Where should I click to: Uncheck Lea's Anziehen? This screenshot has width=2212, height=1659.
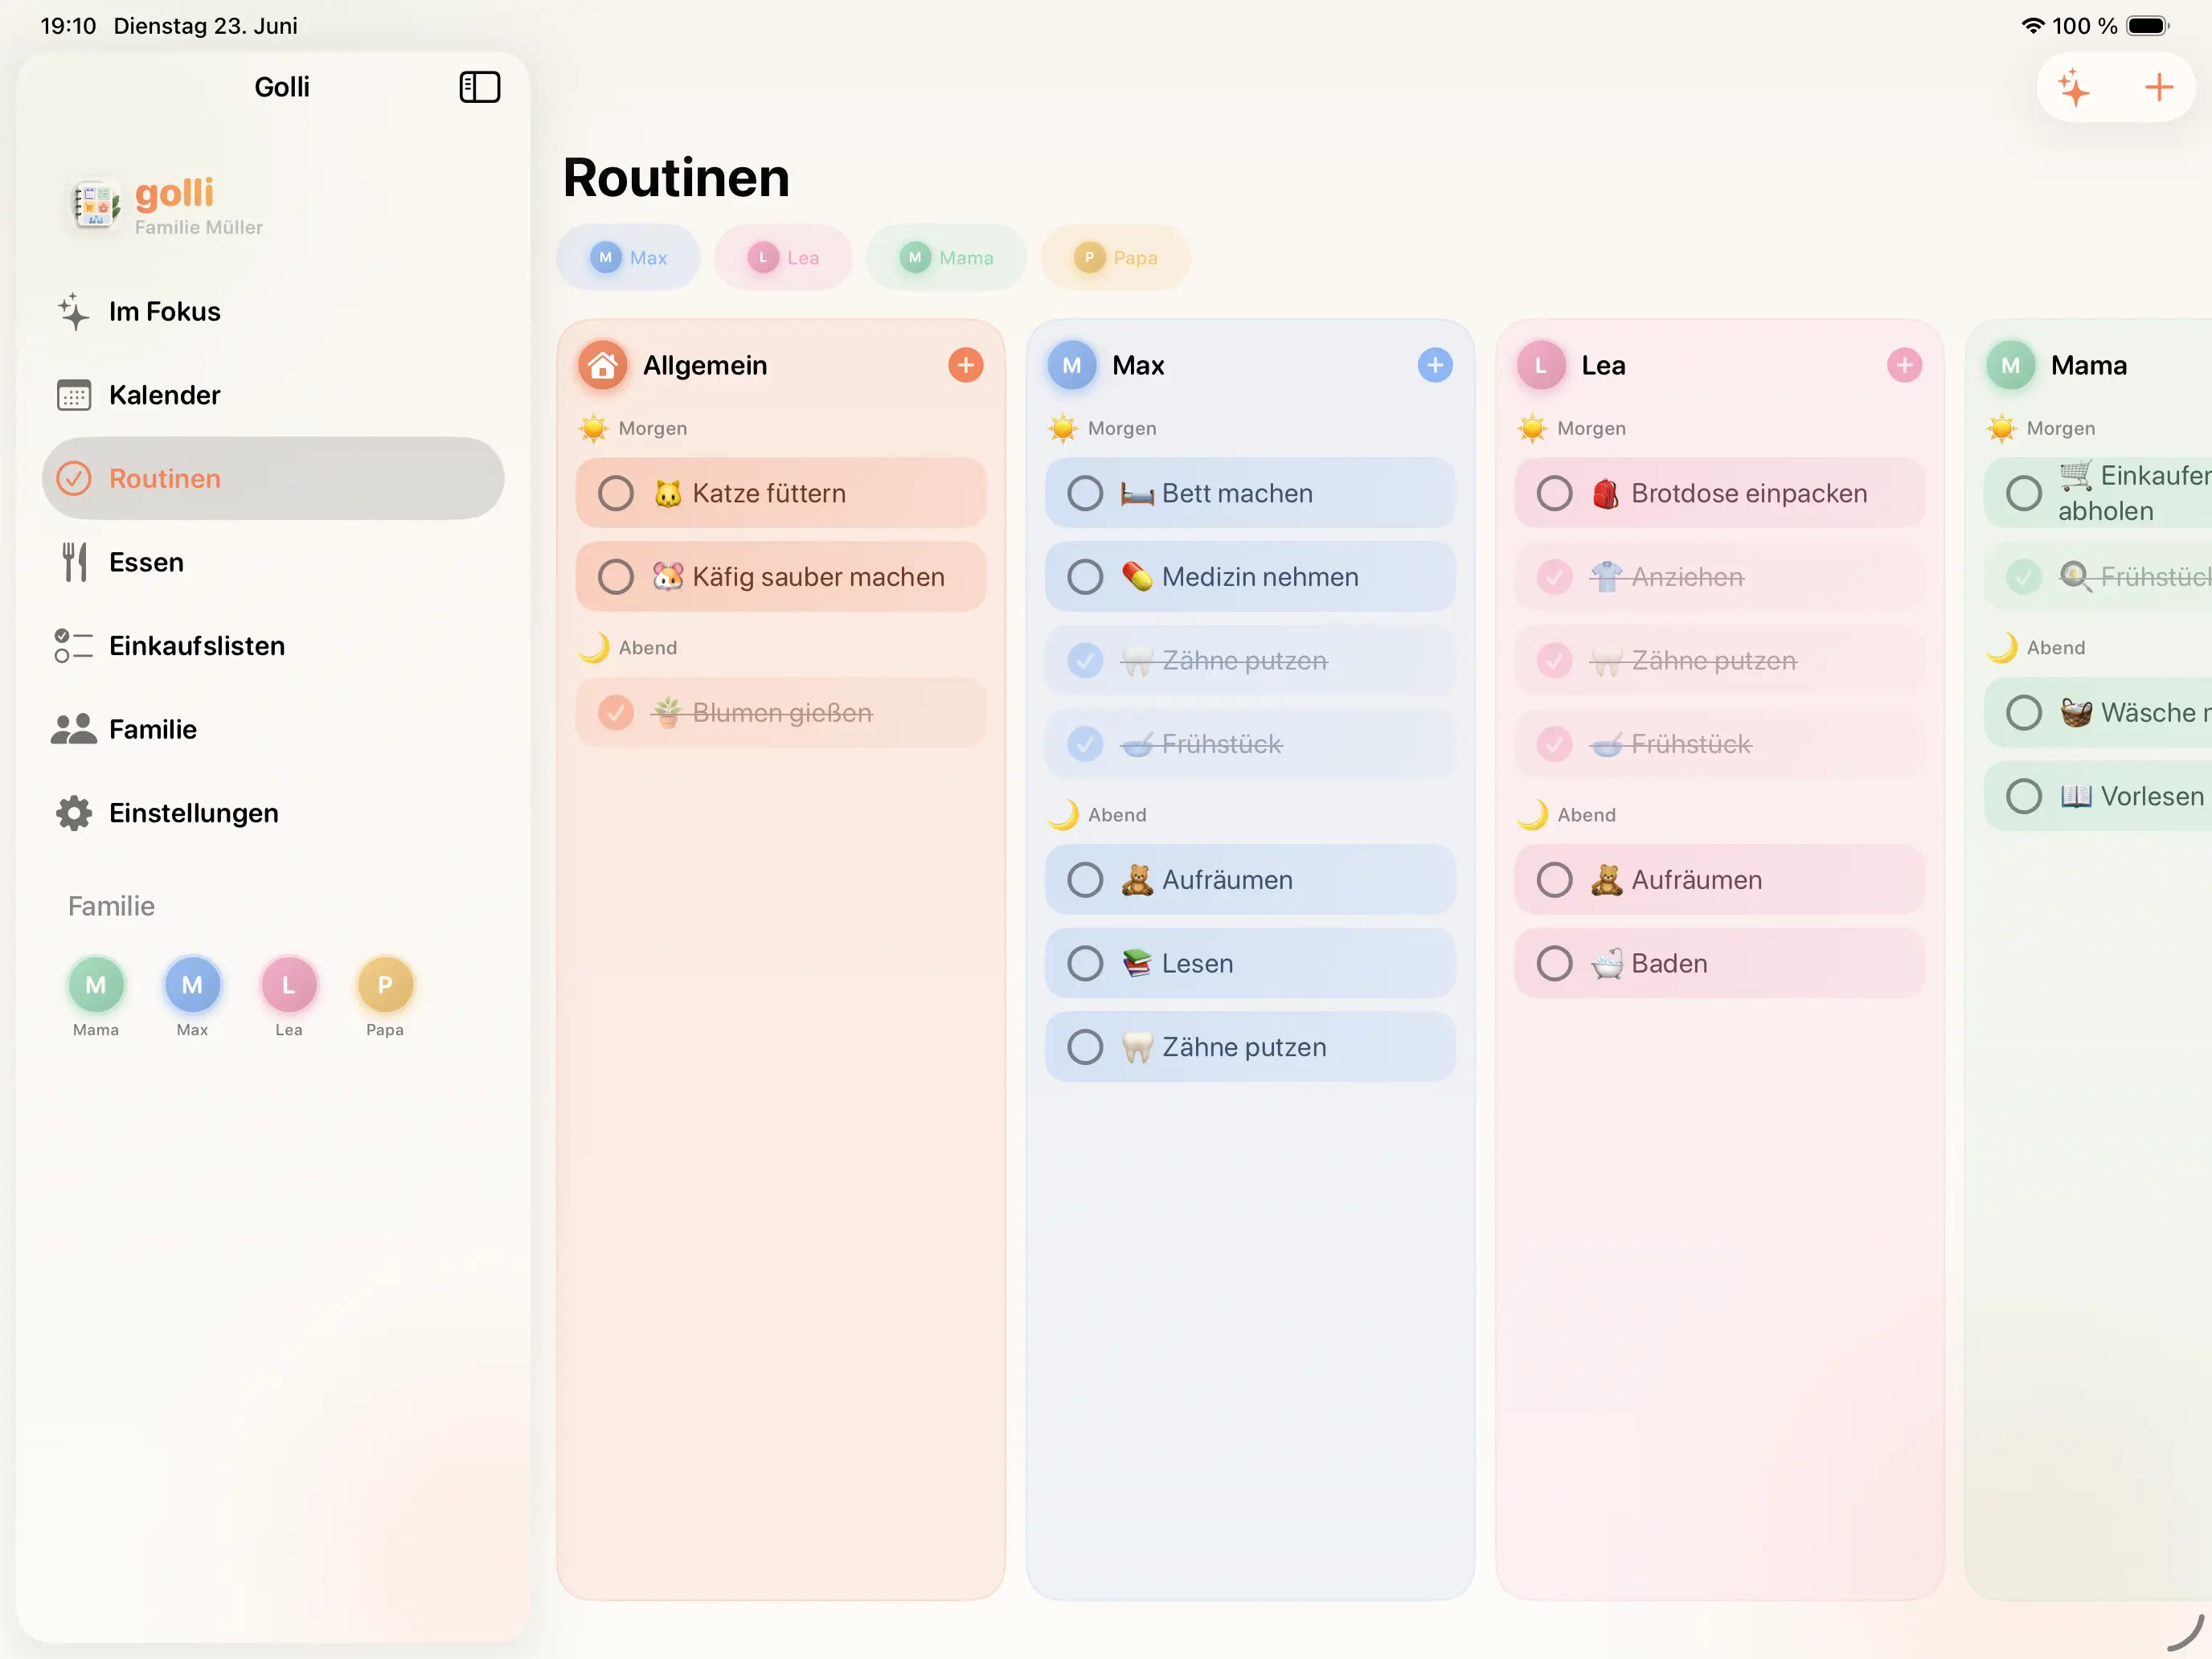[1554, 577]
